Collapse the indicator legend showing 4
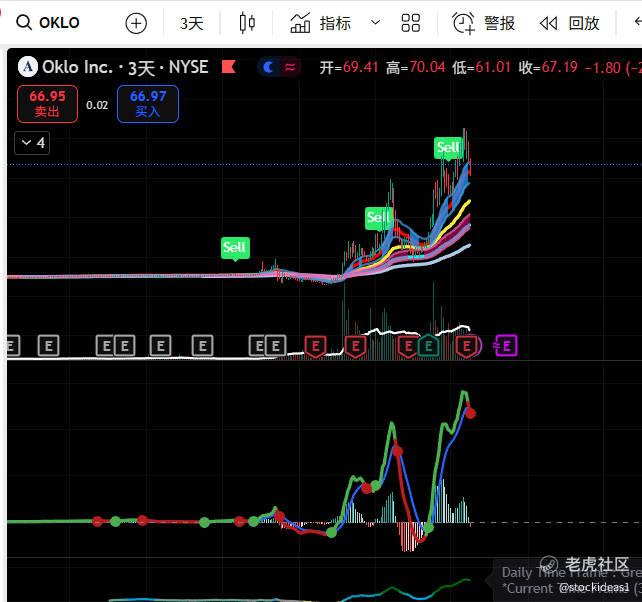642x602 pixels. click(32, 143)
